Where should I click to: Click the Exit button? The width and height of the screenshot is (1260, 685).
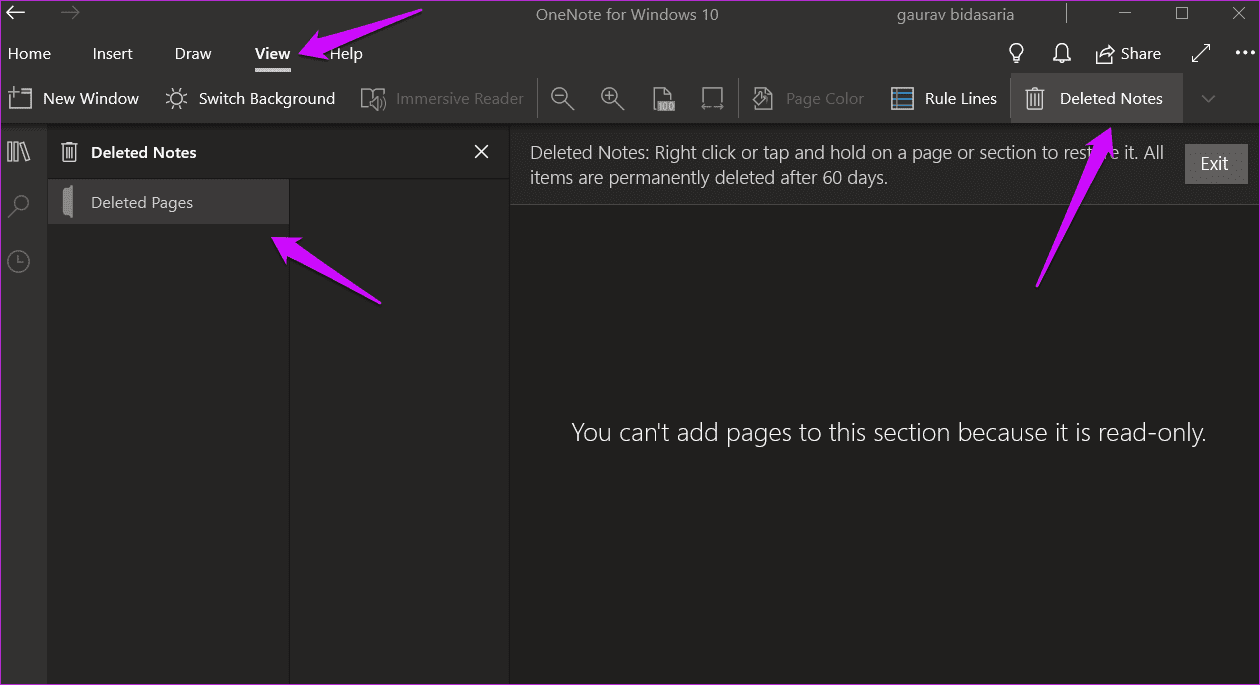(1214, 164)
